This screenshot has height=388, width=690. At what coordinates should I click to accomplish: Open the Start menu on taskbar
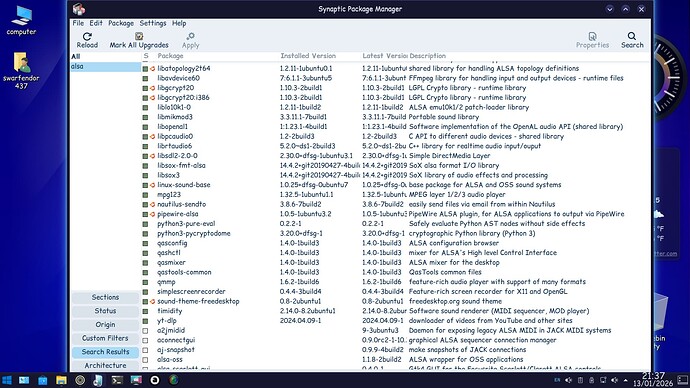[x=7, y=380]
